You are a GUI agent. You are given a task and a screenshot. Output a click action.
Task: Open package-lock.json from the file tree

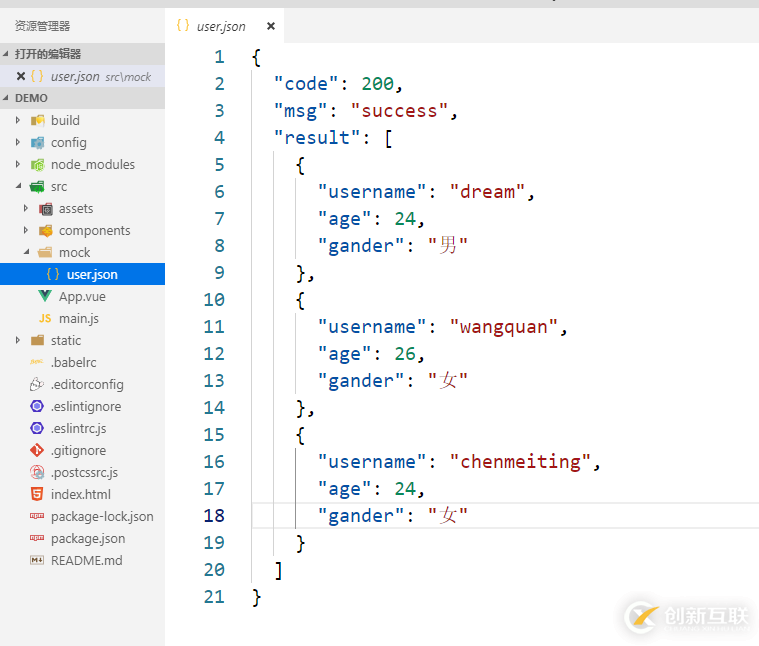[x=102, y=516]
